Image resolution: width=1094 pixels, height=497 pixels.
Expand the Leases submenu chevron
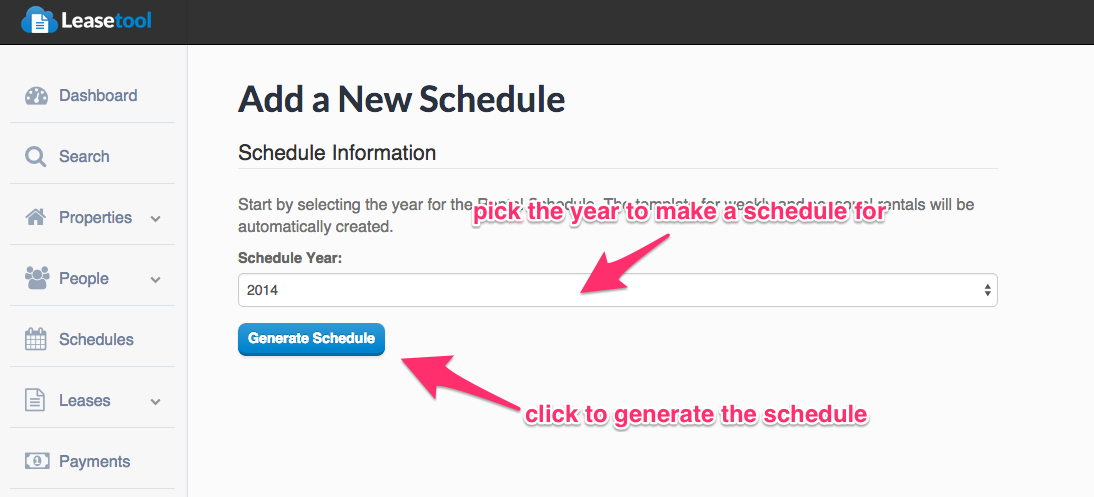tap(156, 401)
